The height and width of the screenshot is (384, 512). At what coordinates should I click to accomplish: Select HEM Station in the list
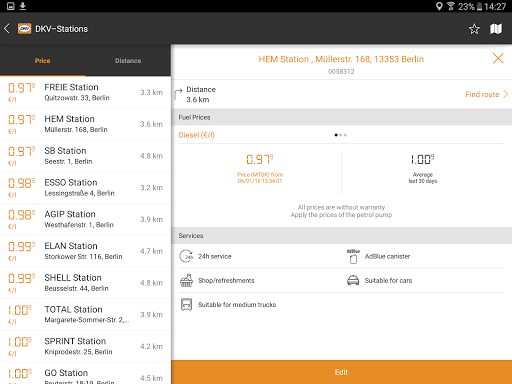point(85,124)
